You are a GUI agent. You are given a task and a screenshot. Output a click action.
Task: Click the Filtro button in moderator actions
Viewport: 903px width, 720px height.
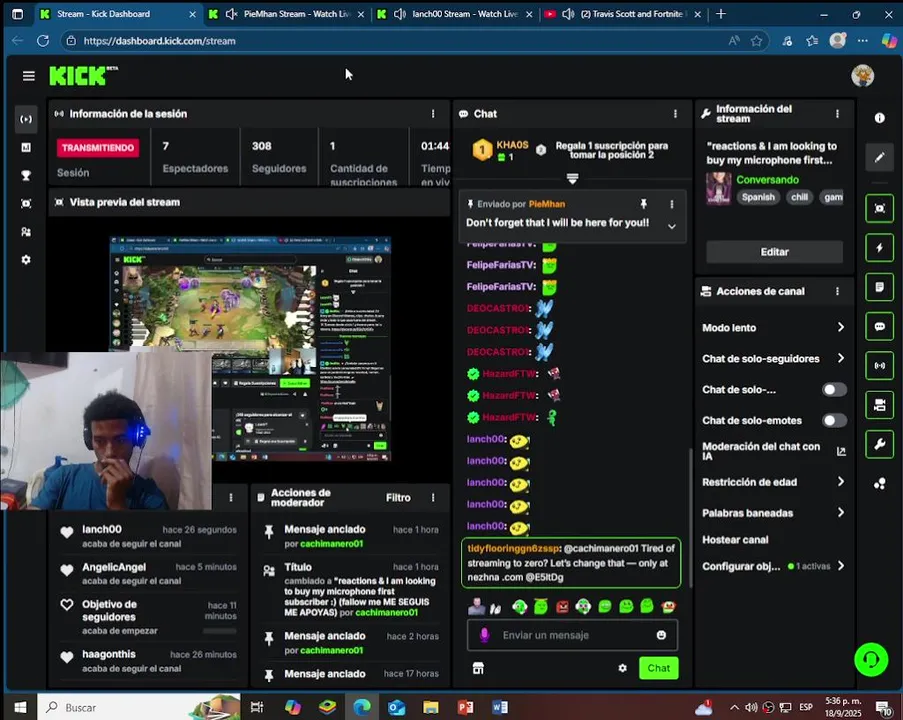point(398,498)
